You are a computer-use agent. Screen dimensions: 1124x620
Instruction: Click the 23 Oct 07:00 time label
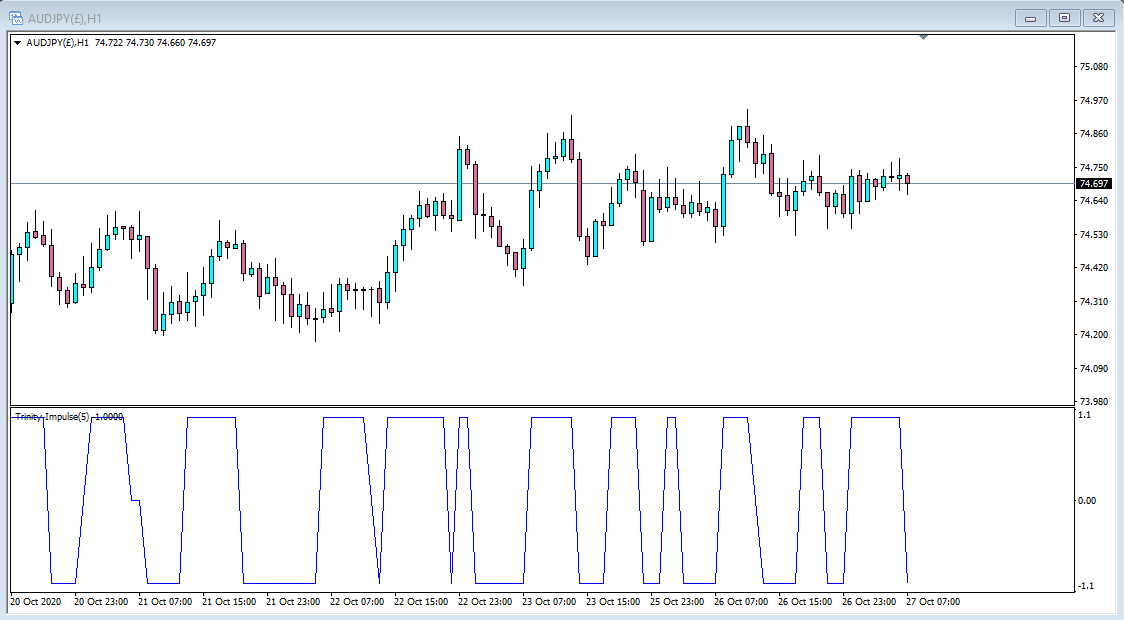549,602
